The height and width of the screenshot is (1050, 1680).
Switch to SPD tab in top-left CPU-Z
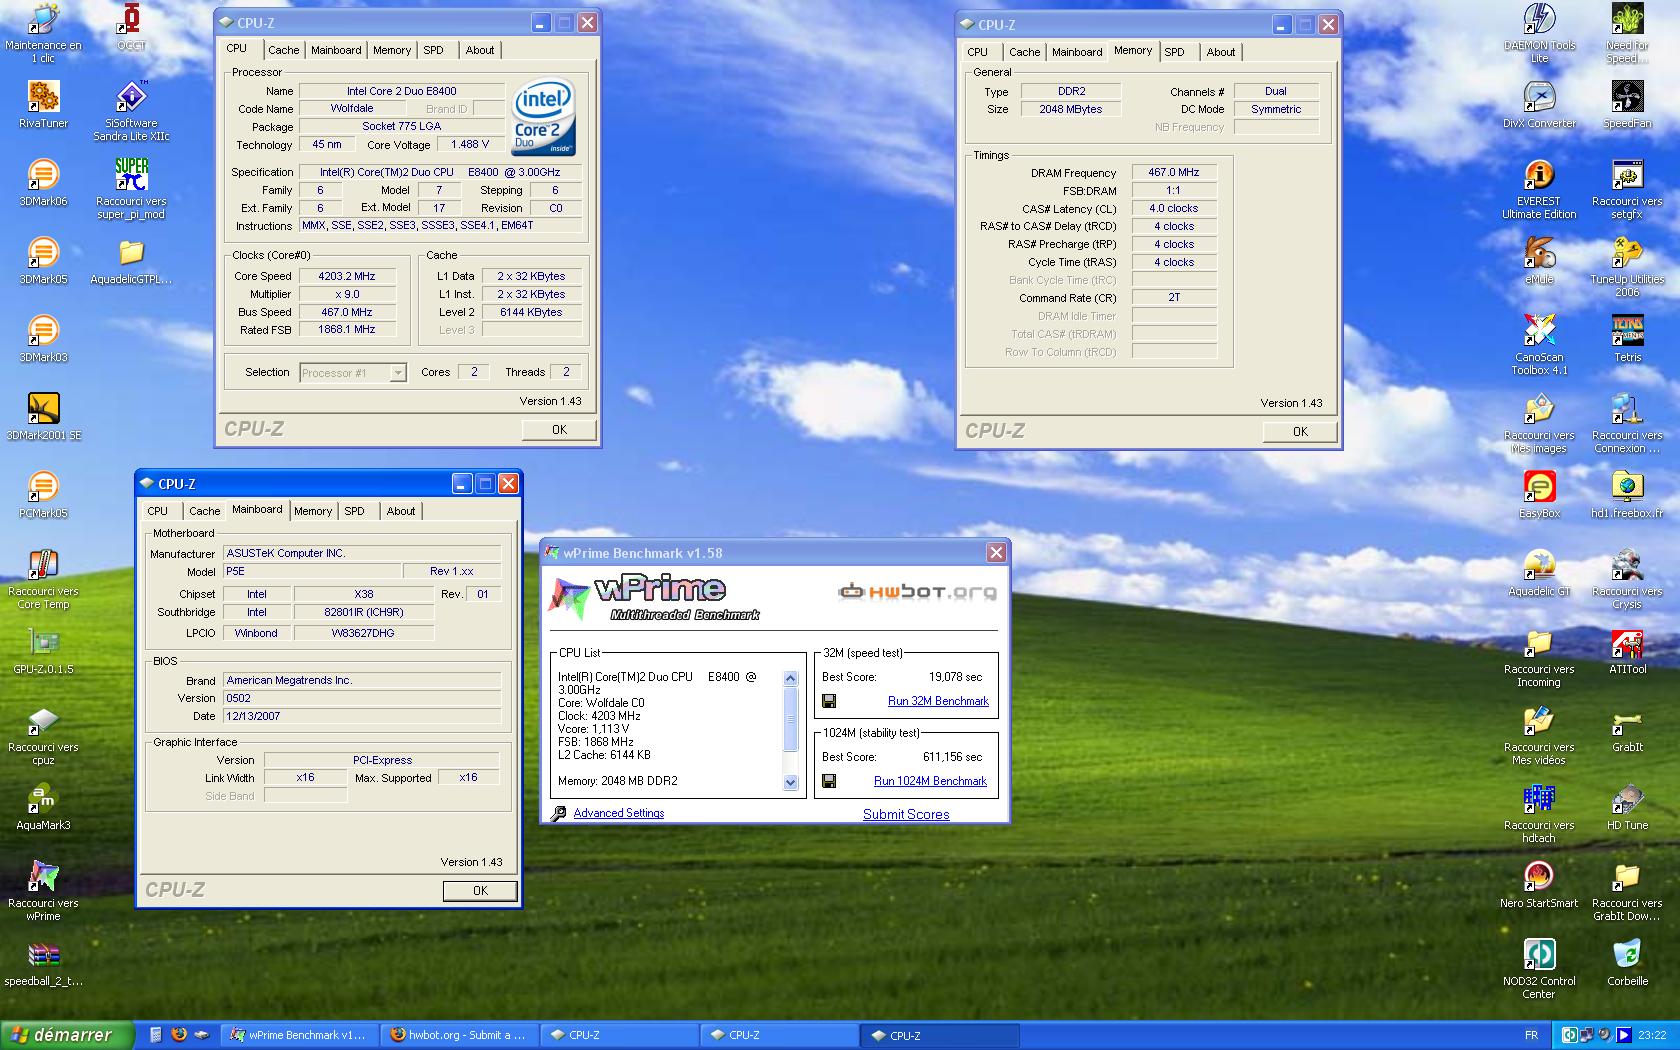433,49
